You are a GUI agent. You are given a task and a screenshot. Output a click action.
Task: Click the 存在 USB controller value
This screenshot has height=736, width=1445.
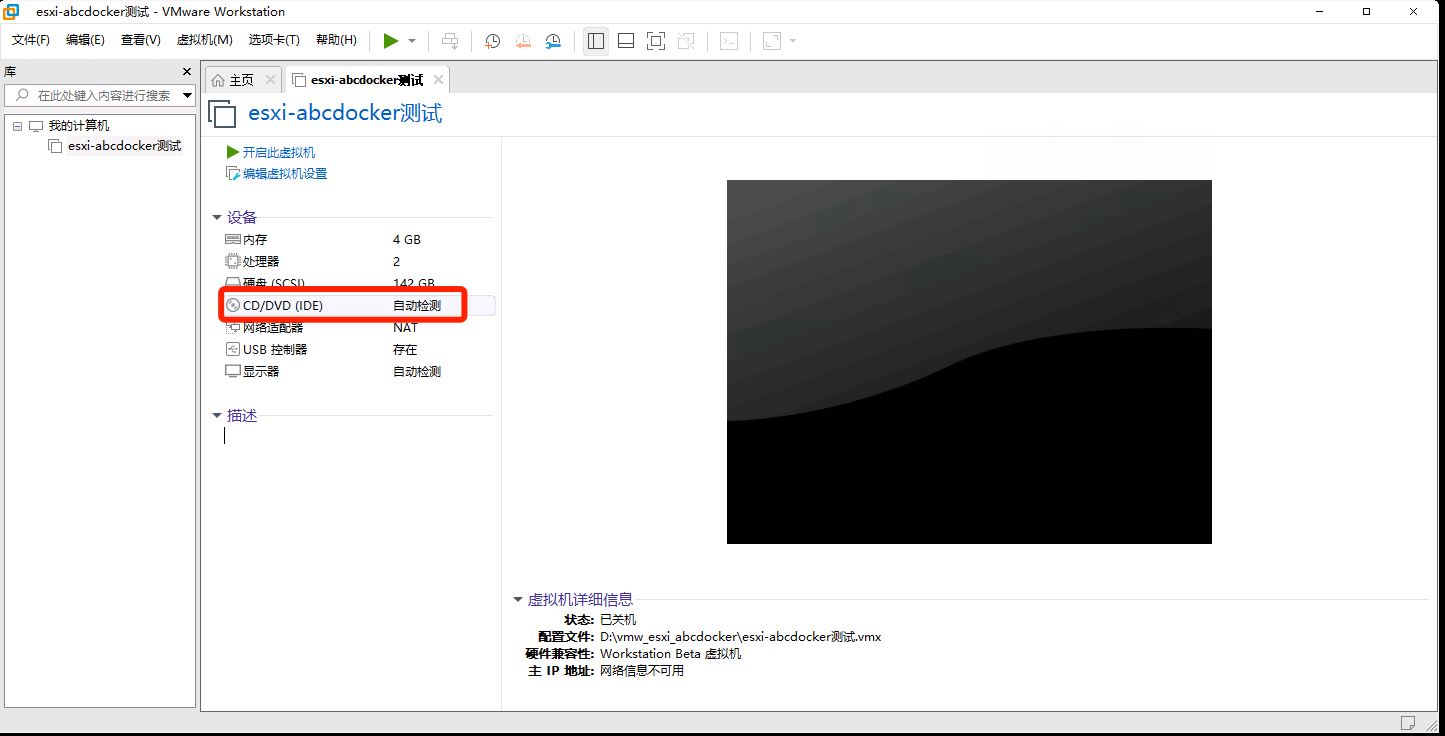tap(405, 350)
